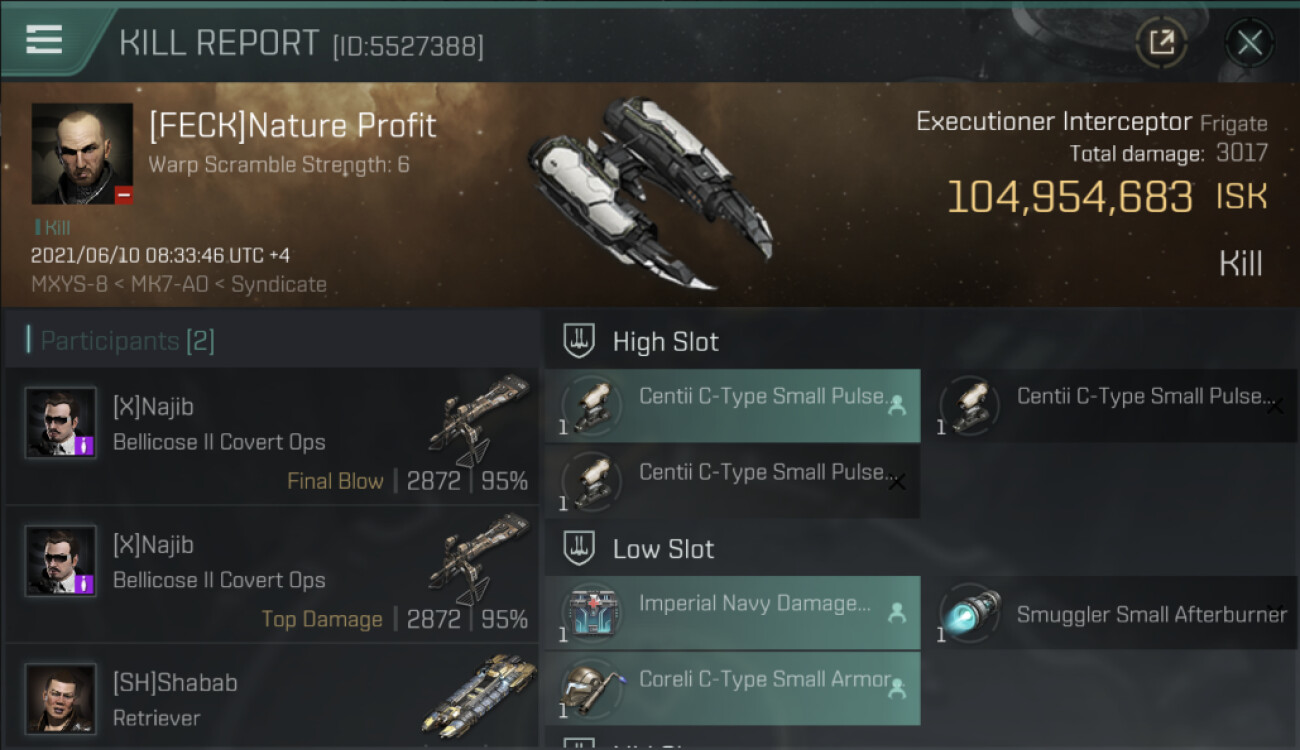
Task: Open the hamburger menu icon
Action: tap(44, 40)
